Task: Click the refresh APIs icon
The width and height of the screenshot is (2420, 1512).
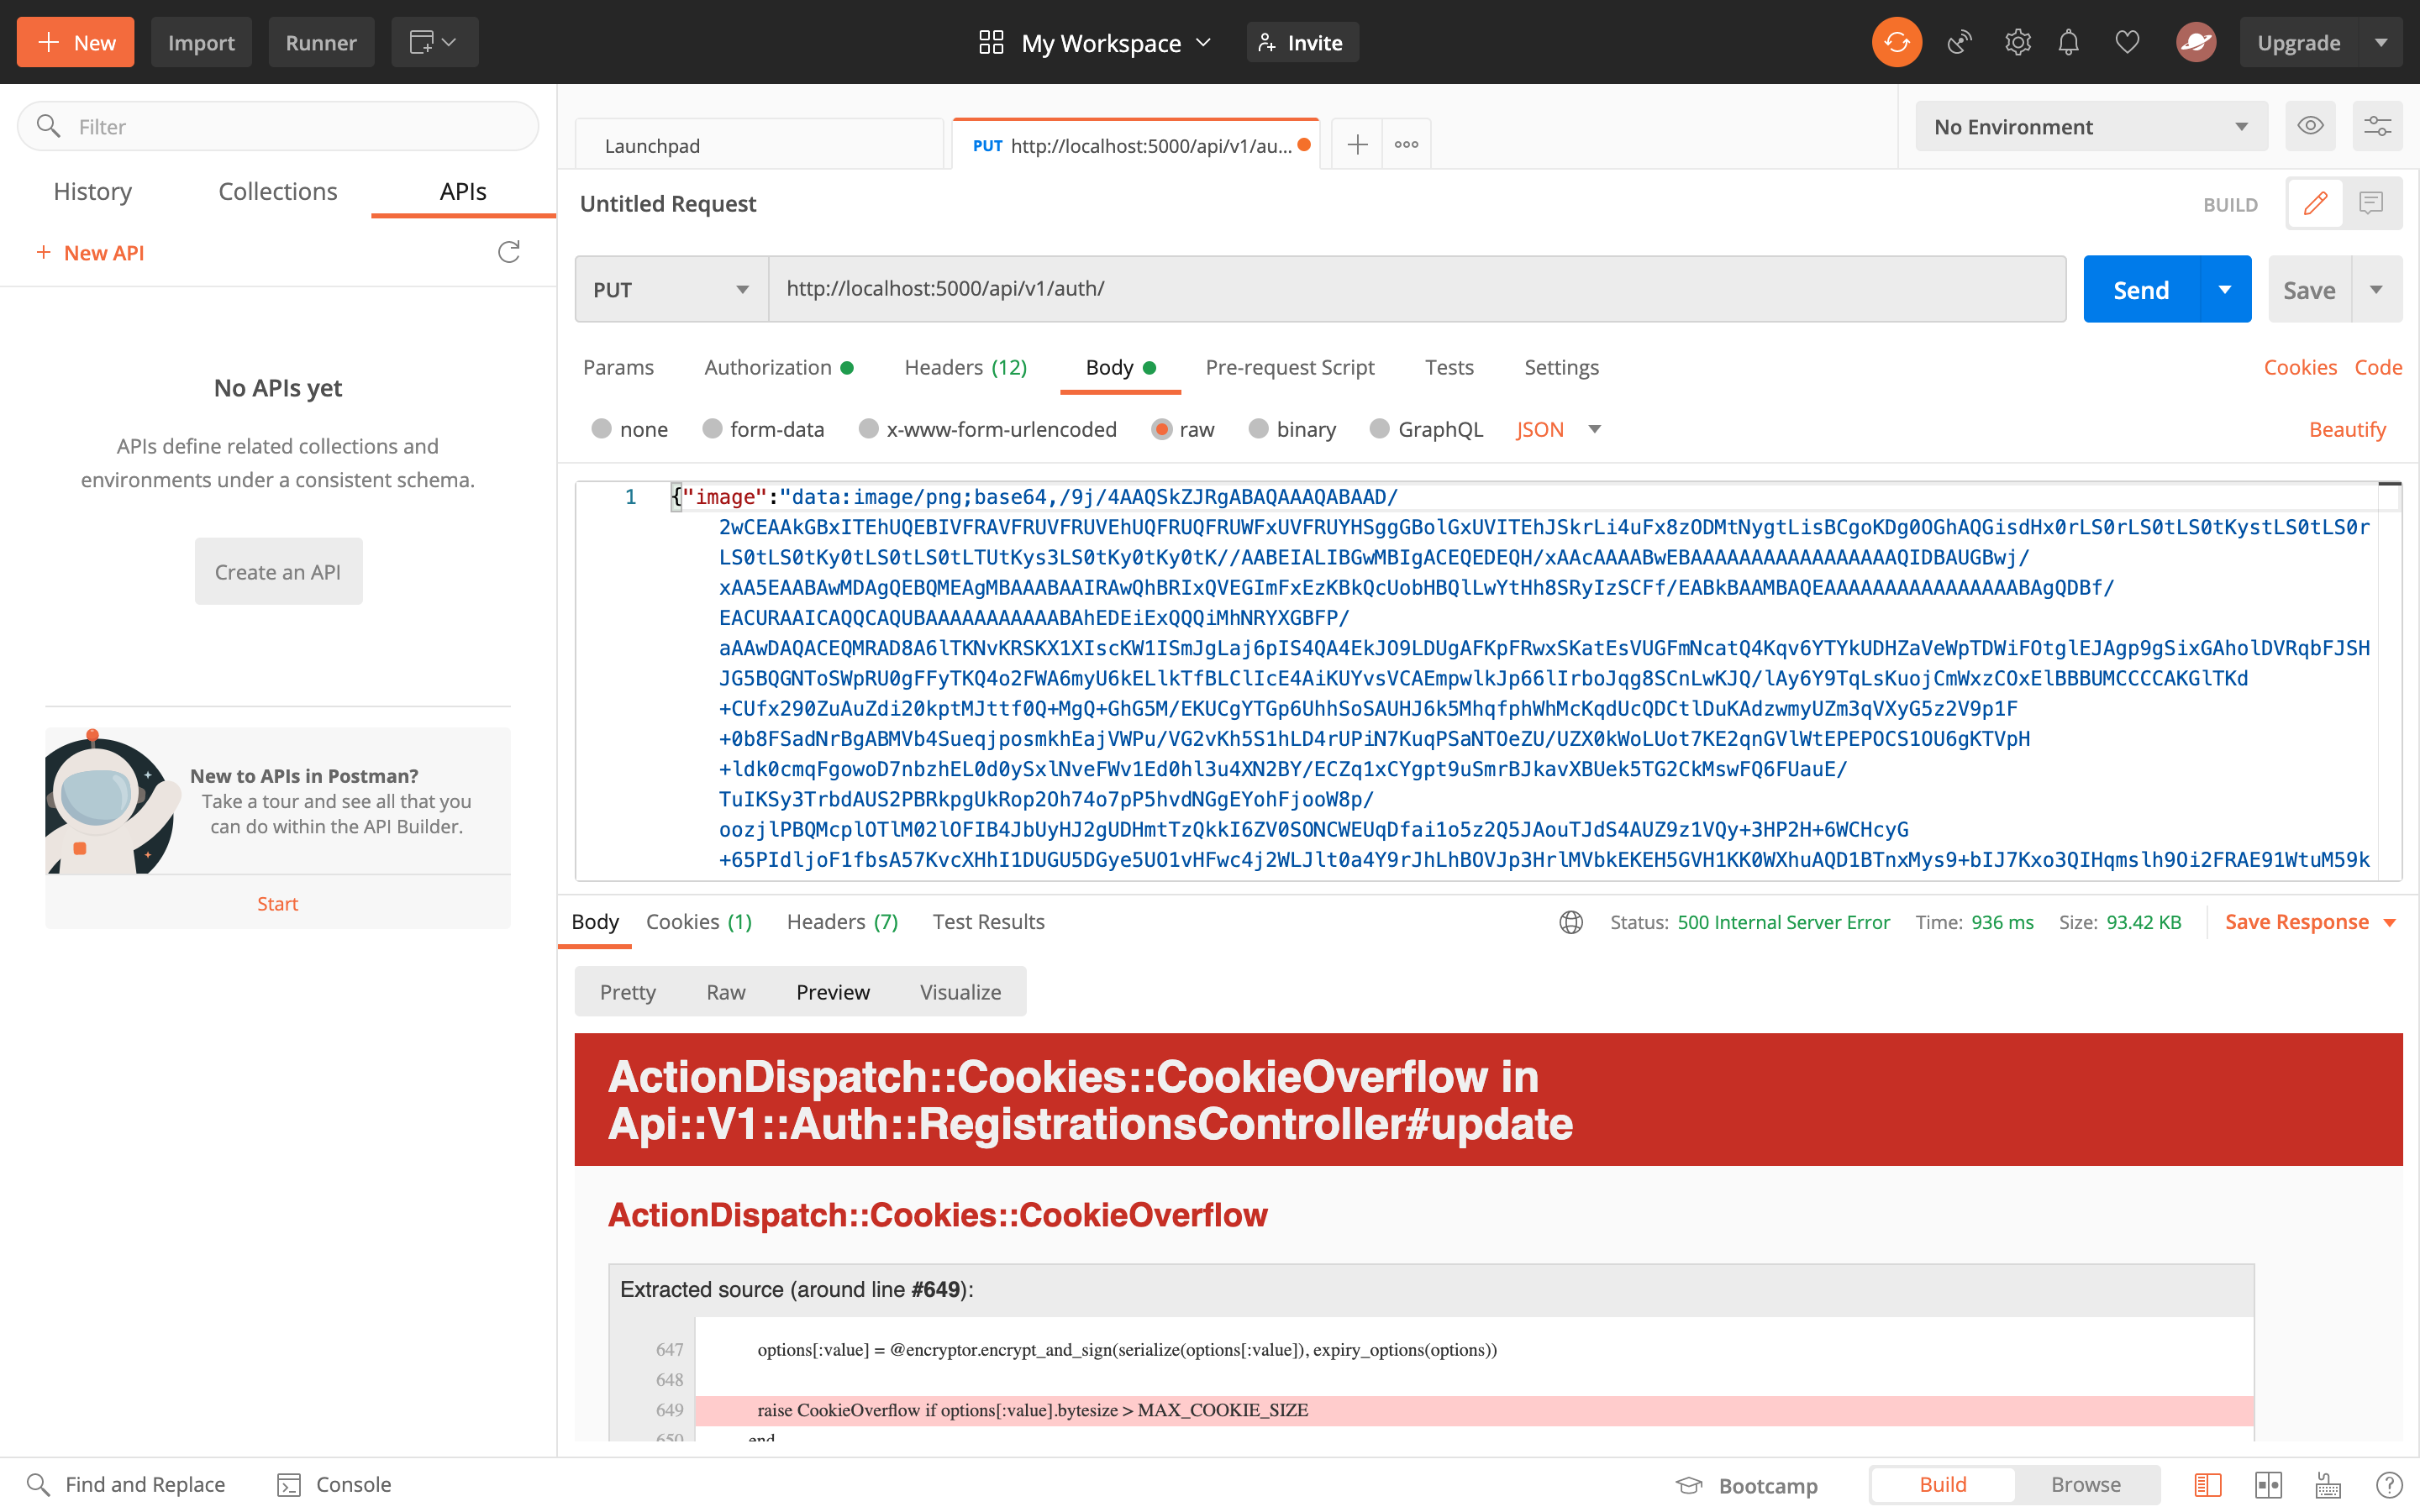Action: pyautogui.click(x=508, y=252)
